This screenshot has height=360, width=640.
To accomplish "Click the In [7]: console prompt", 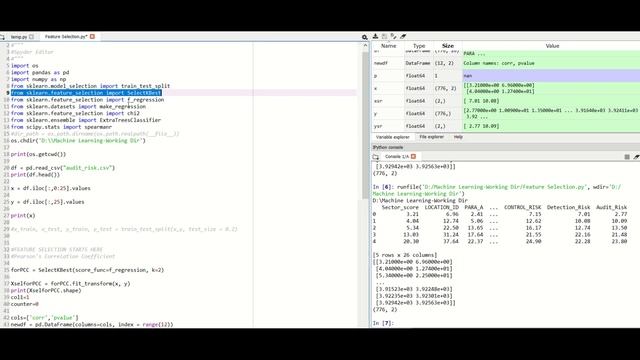I will (383, 323).
